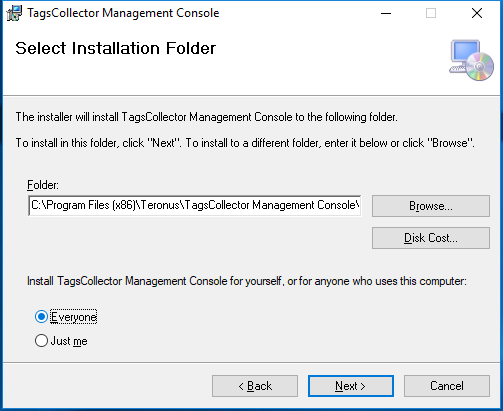The height and width of the screenshot is (411, 503).
Task: Cancel the installation
Action: coord(447,386)
